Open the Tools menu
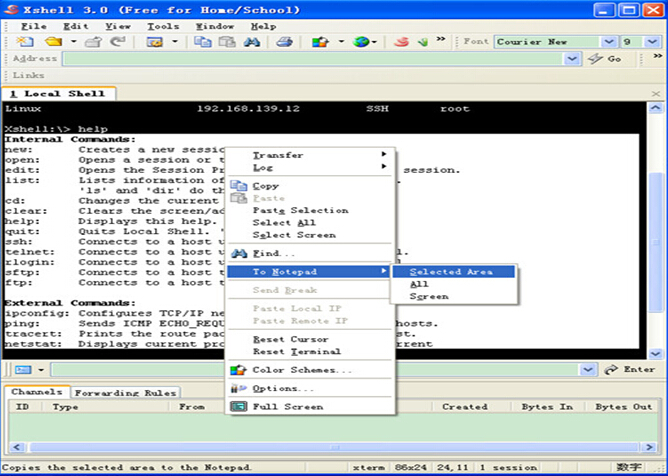 point(163,26)
